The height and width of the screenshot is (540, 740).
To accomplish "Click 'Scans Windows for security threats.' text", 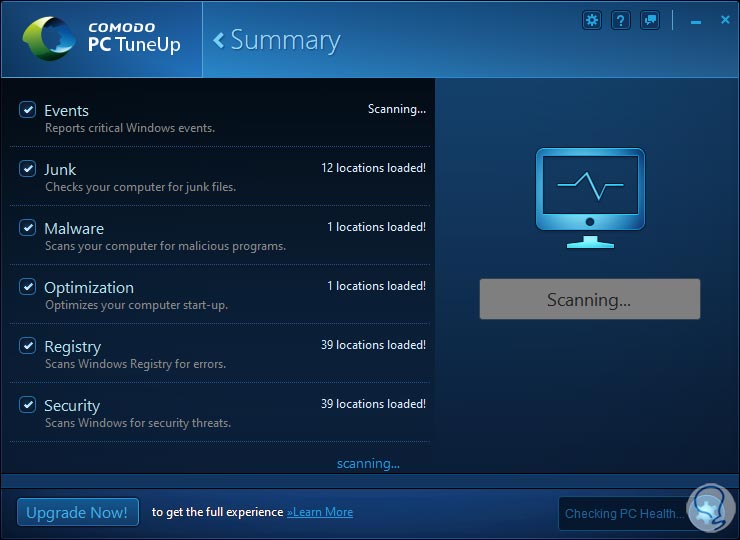I will pyautogui.click(x=138, y=423).
